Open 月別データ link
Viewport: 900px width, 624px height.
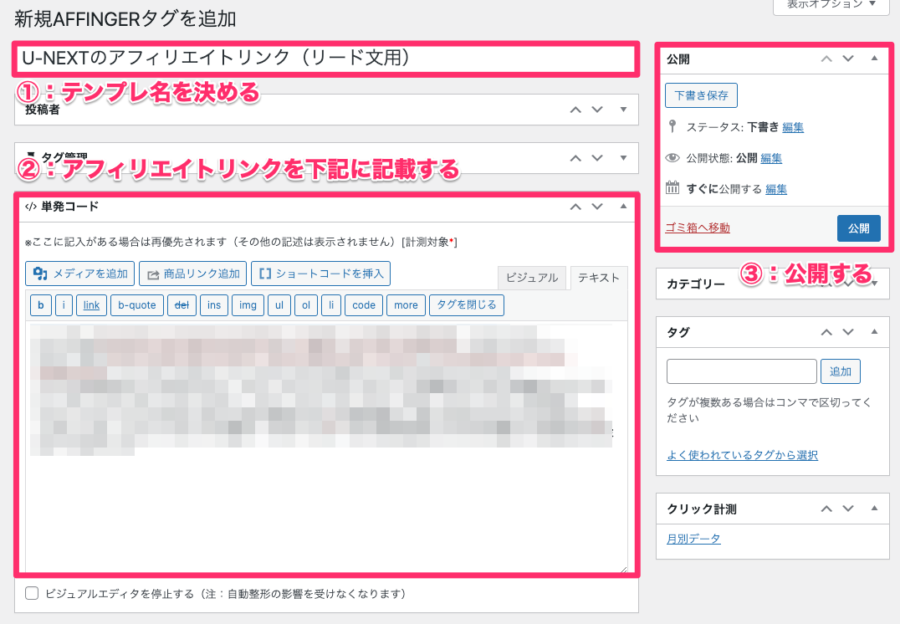tap(693, 539)
